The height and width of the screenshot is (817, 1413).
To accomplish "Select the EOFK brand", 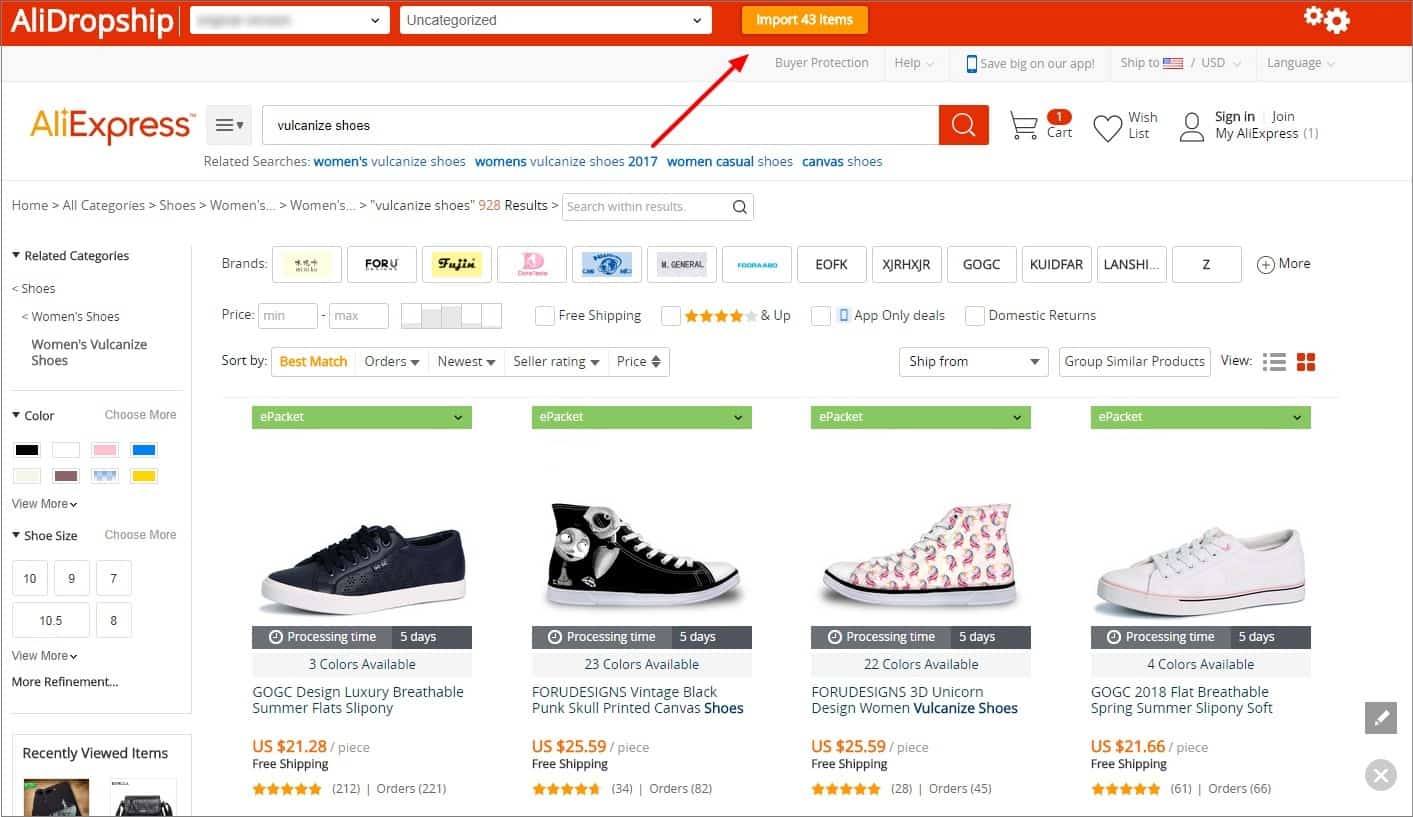I will click(832, 264).
